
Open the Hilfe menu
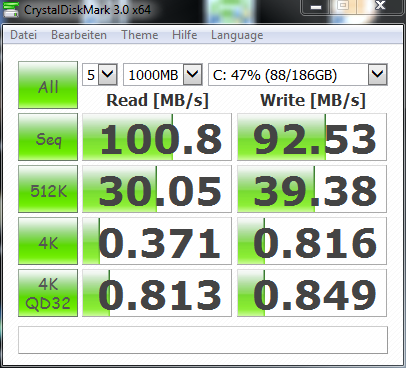click(184, 35)
